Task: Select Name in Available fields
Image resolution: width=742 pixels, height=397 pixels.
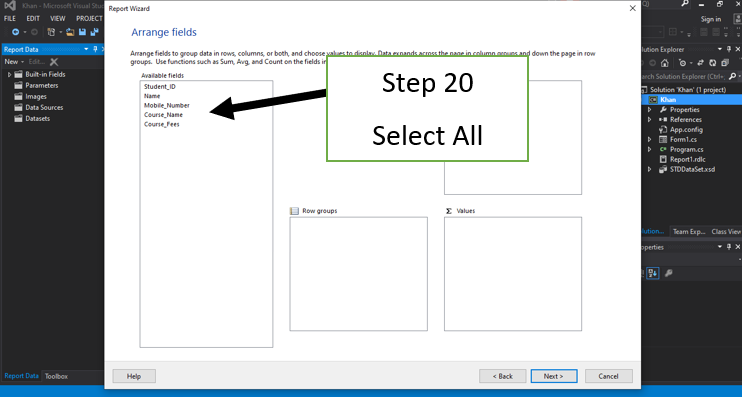Action: [x=152, y=96]
